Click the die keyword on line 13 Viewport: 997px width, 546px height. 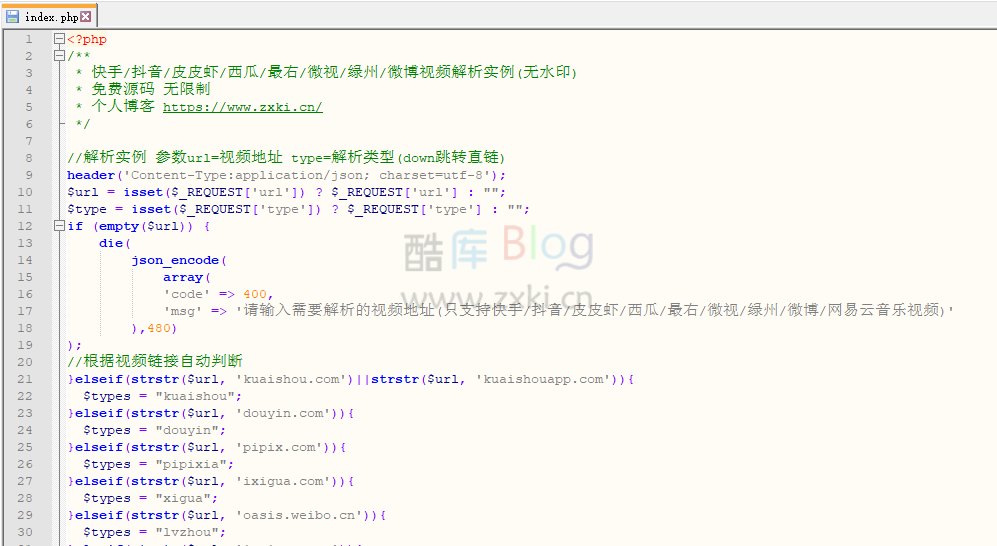coord(111,243)
